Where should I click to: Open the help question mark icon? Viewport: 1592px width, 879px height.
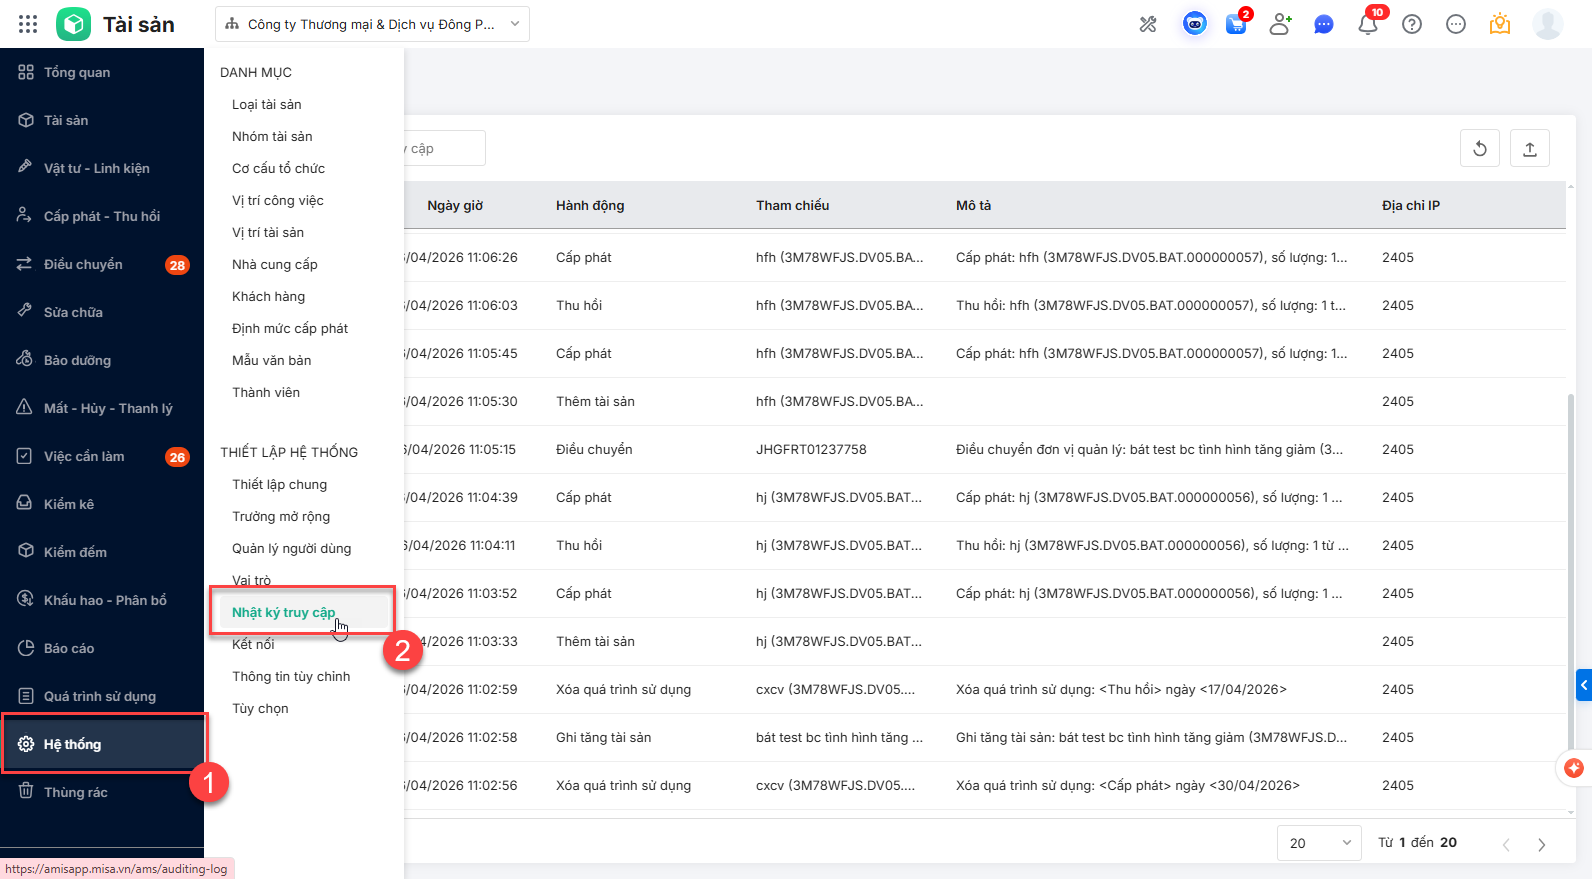[x=1412, y=24]
